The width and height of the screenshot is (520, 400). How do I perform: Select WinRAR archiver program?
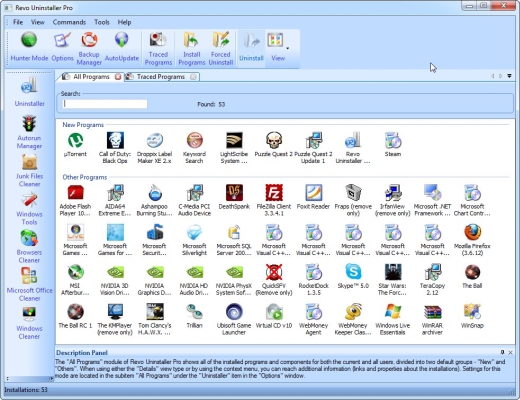coord(432,319)
